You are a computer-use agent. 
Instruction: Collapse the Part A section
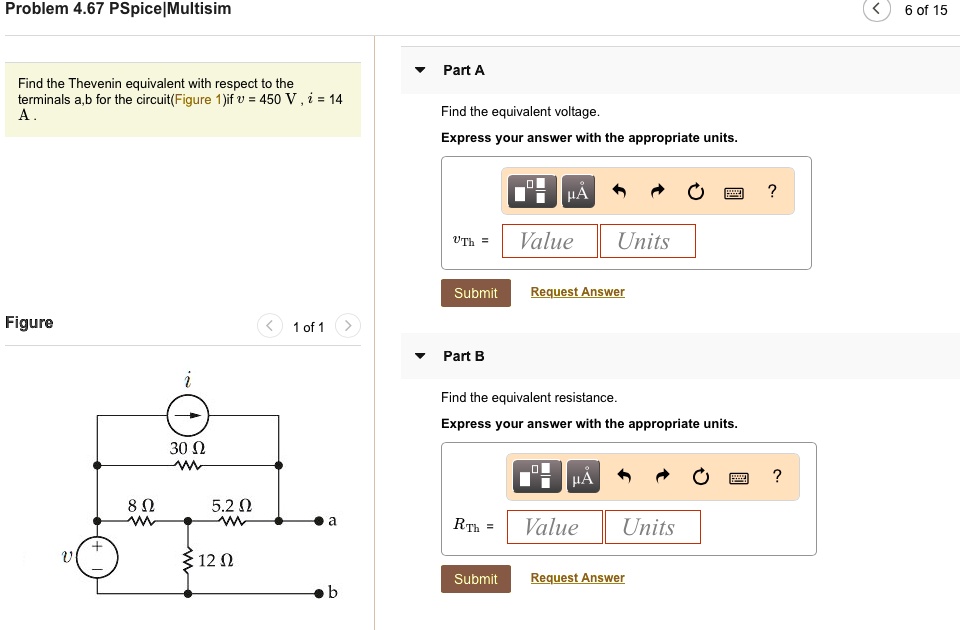point(420,70)
